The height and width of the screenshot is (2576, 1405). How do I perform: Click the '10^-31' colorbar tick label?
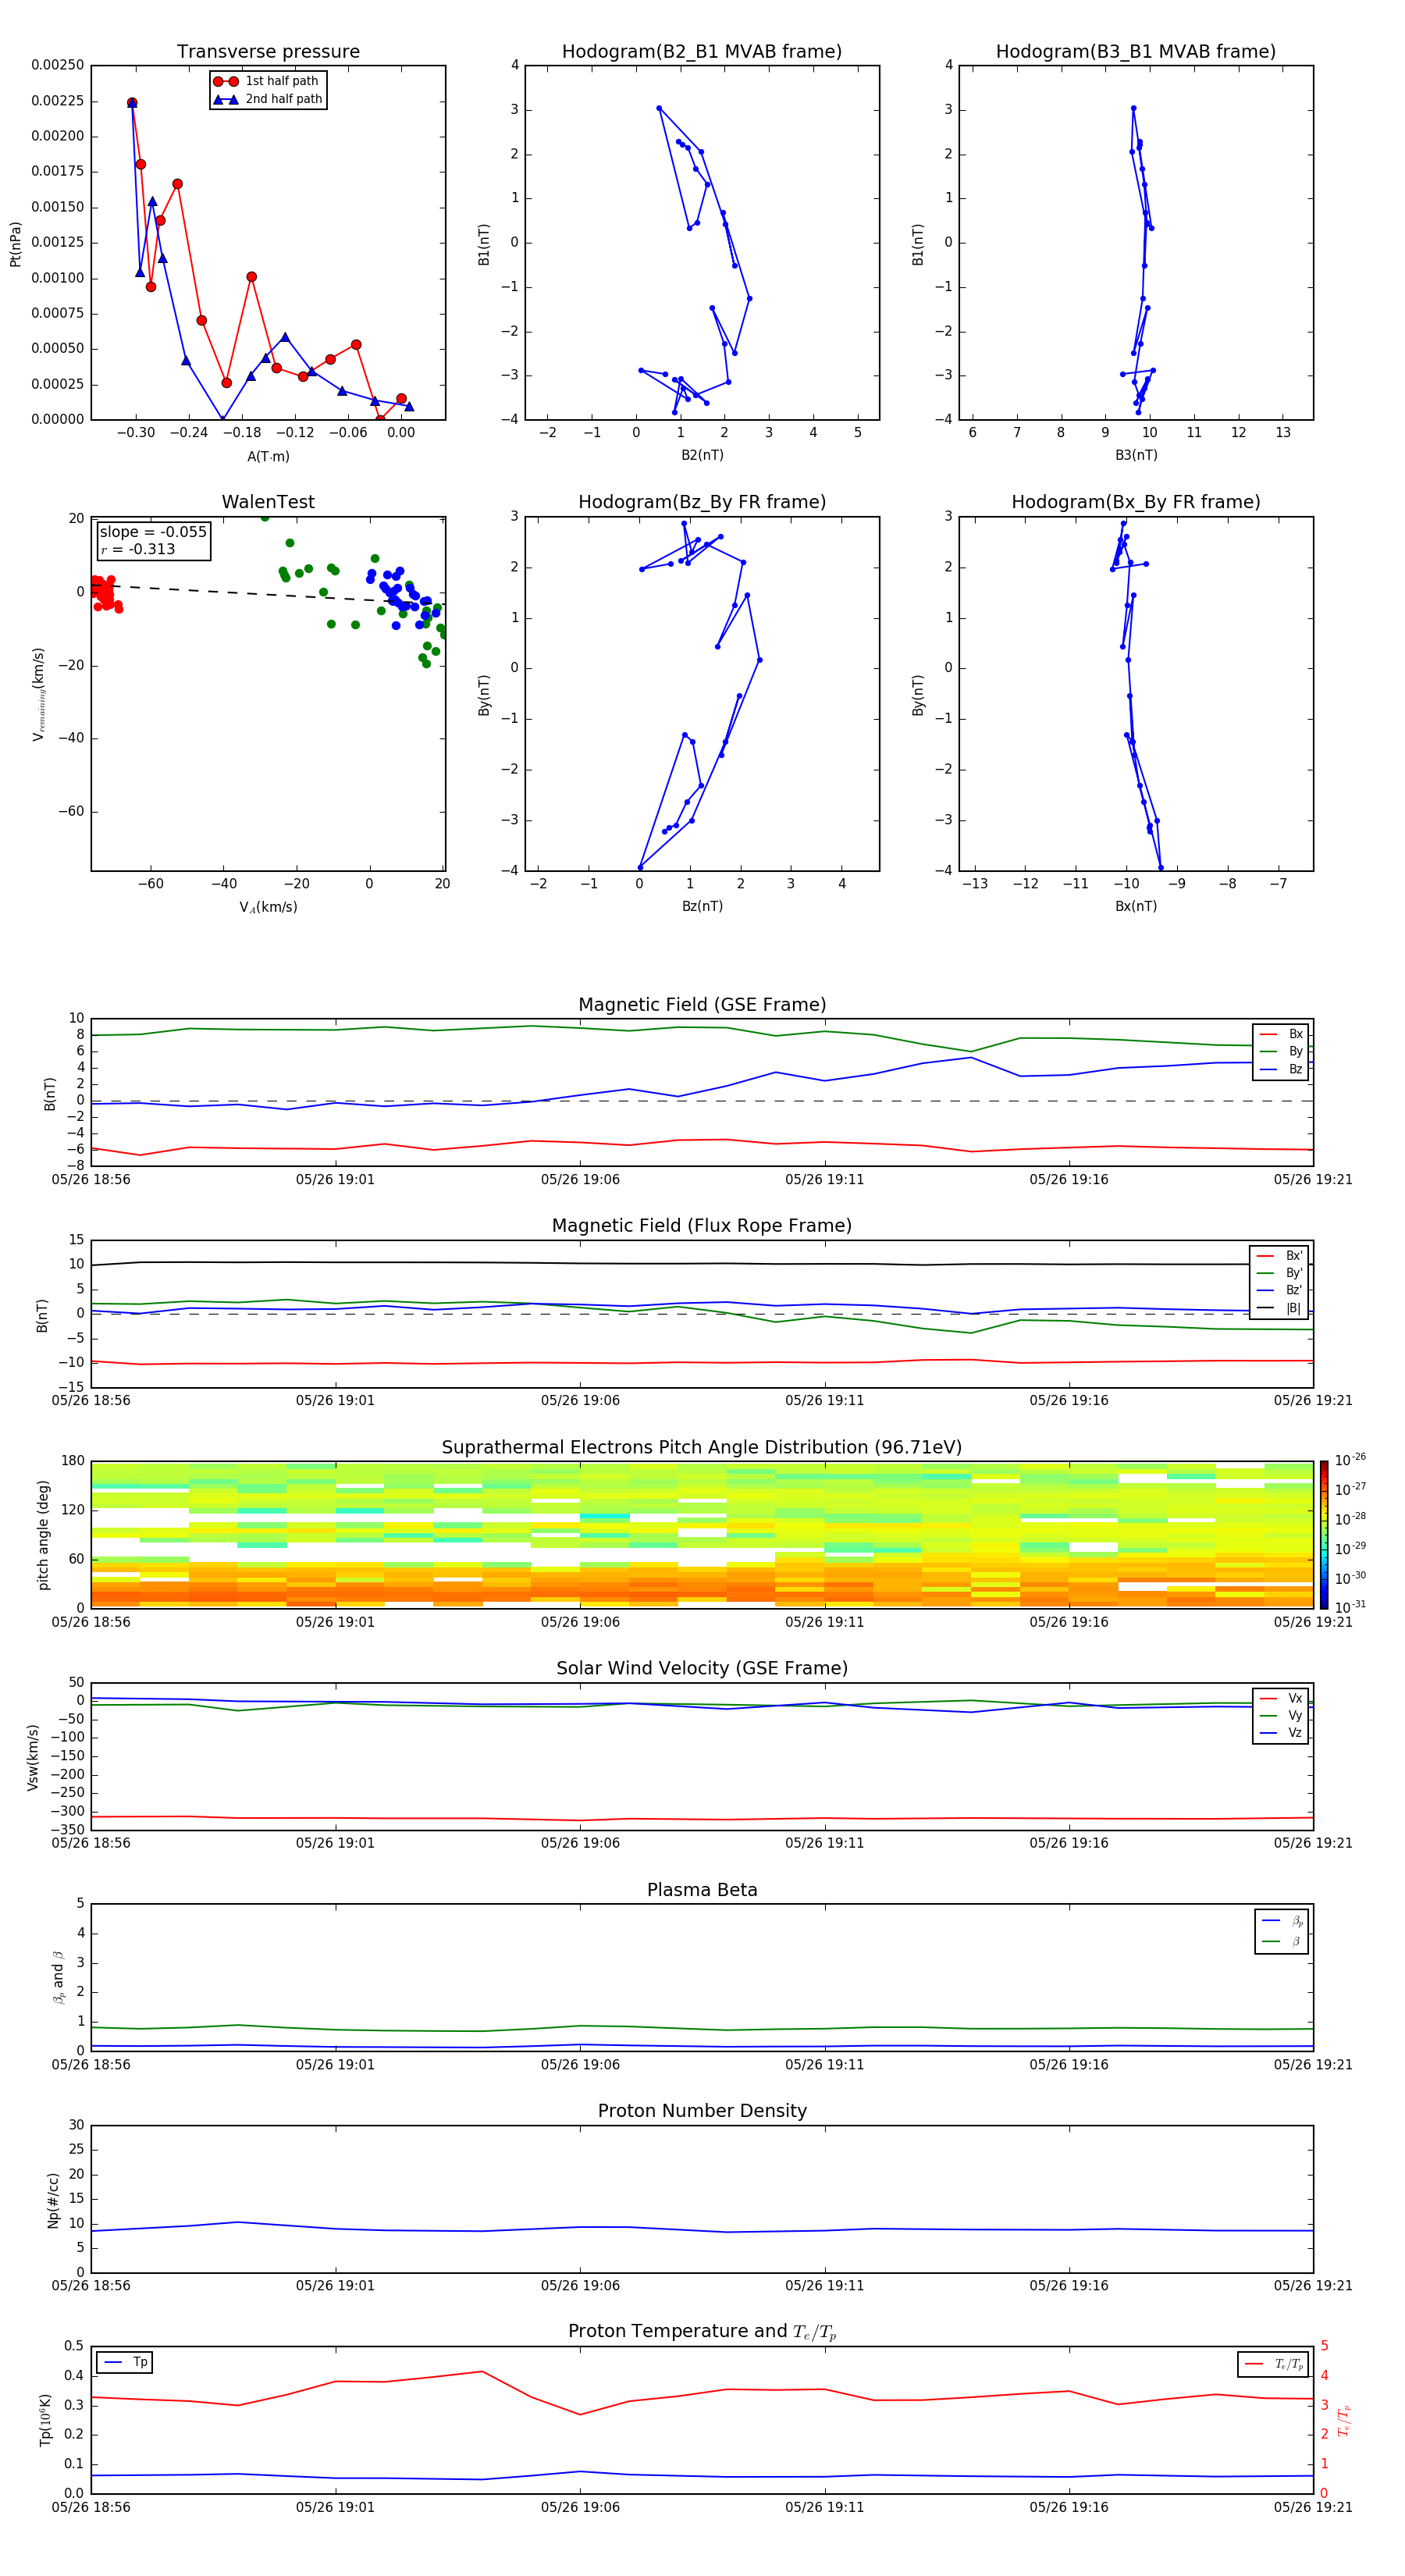1350,1607
